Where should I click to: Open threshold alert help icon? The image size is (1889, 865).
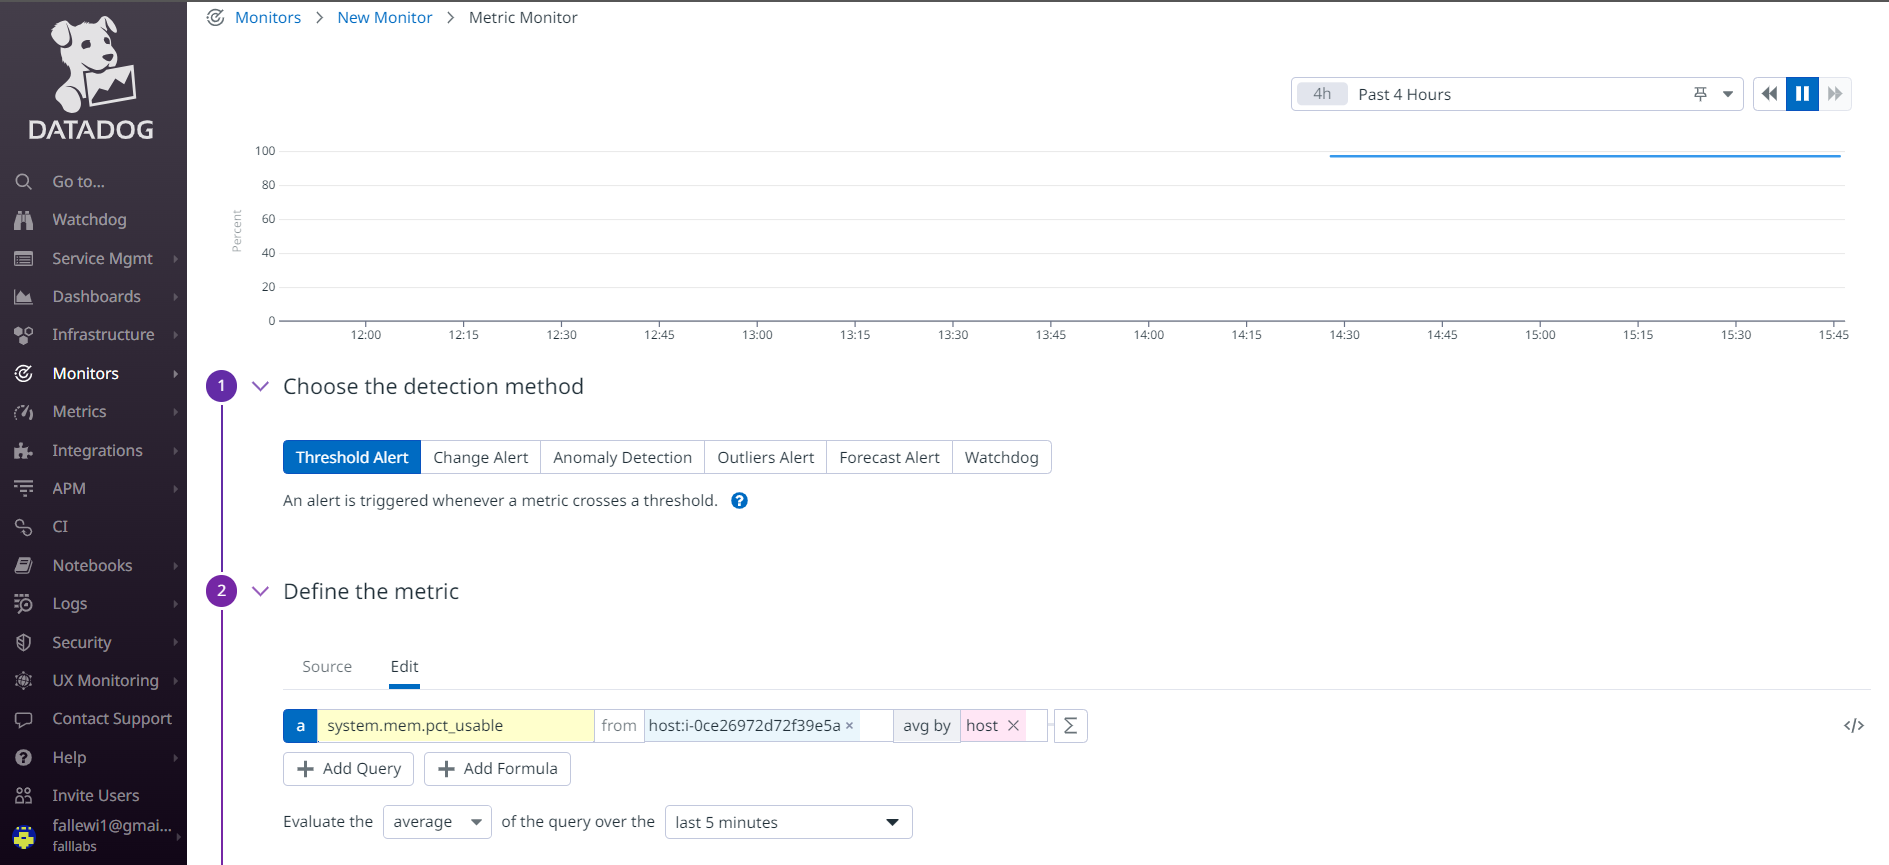pyautogui.click(x=740, y=501)
